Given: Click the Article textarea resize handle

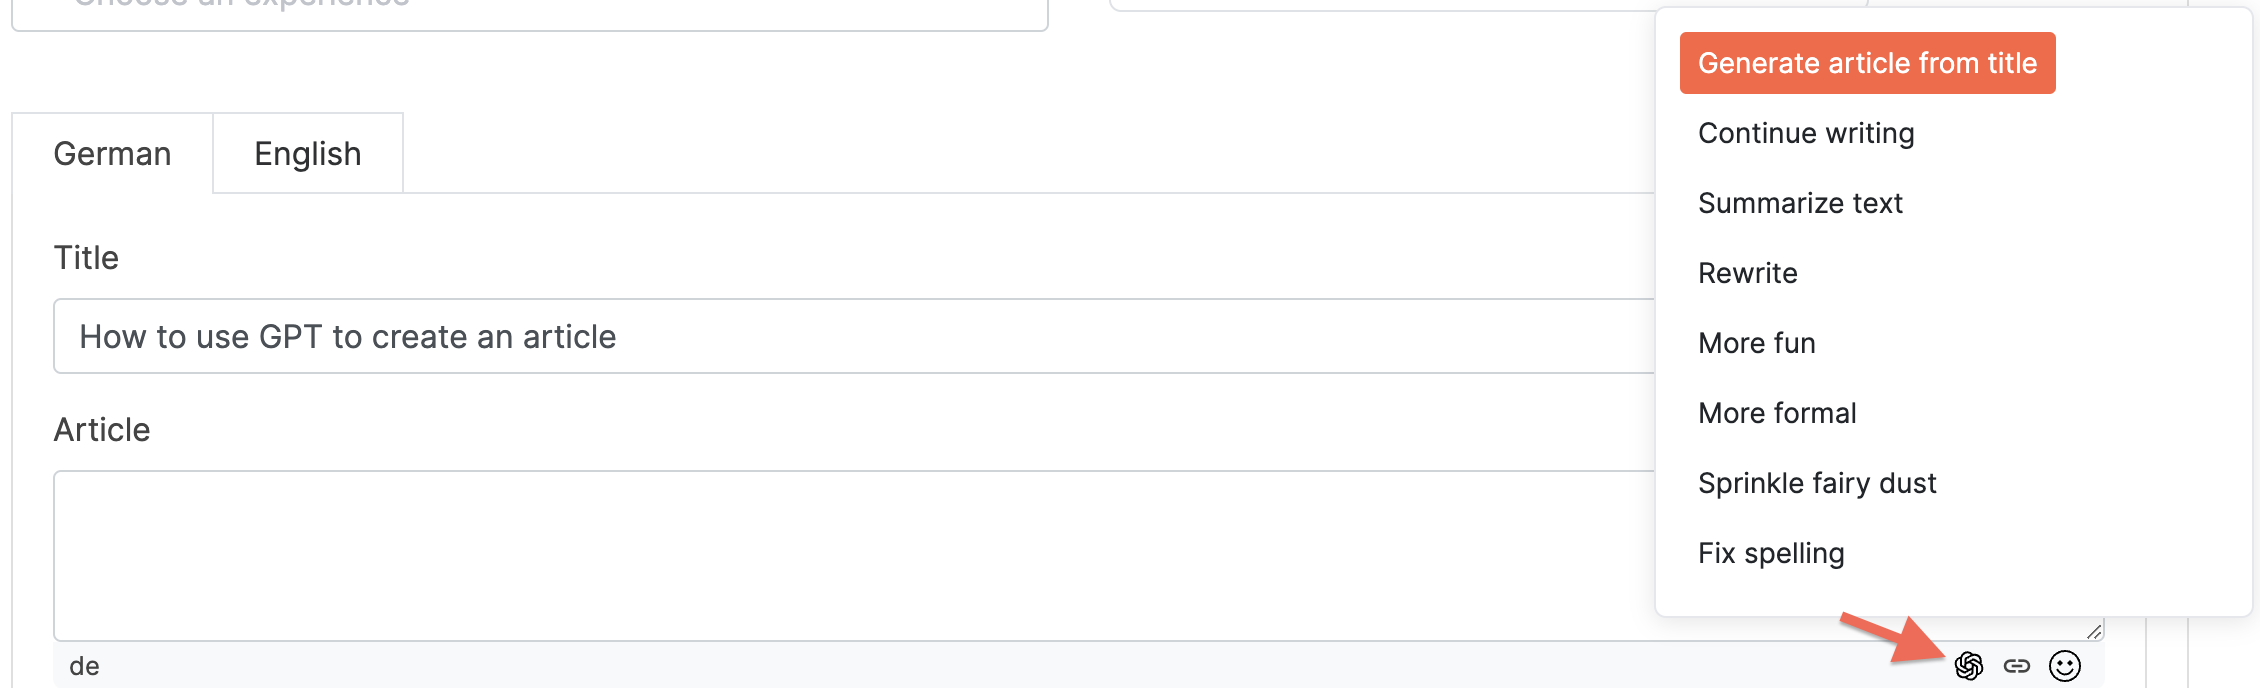Looking at the screenshot, I should (x=2094, y=631).
